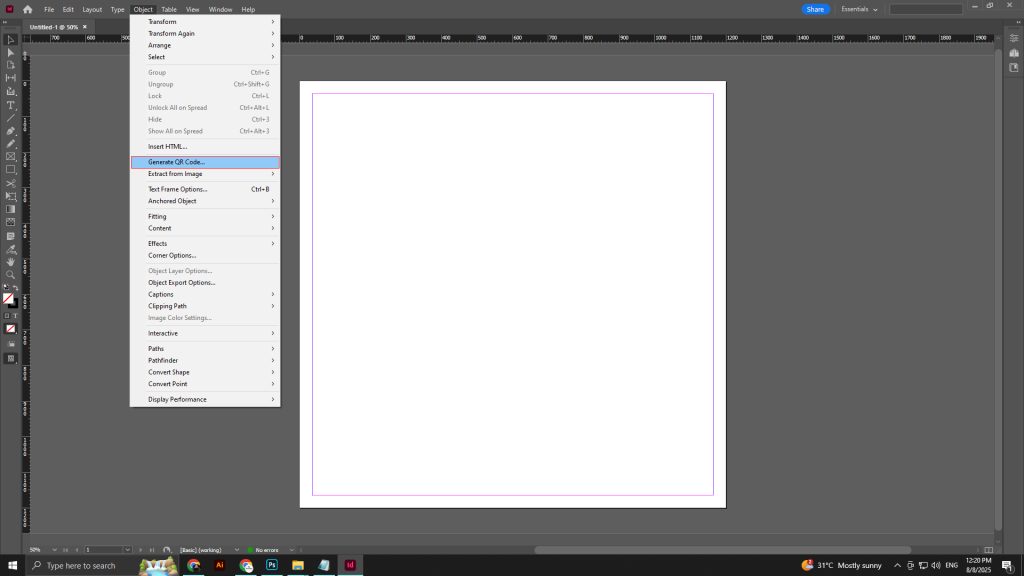This screenshot has width=1024, height=576.
Task: Select the Eyedropper tool
Action: pos(12,249)
